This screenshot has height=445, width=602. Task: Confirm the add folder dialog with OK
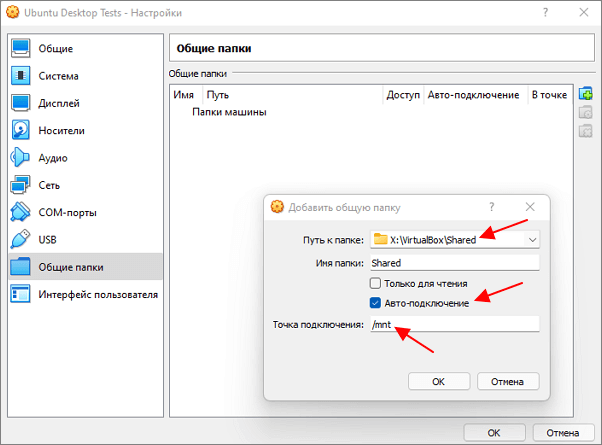[x=439, y=381]
